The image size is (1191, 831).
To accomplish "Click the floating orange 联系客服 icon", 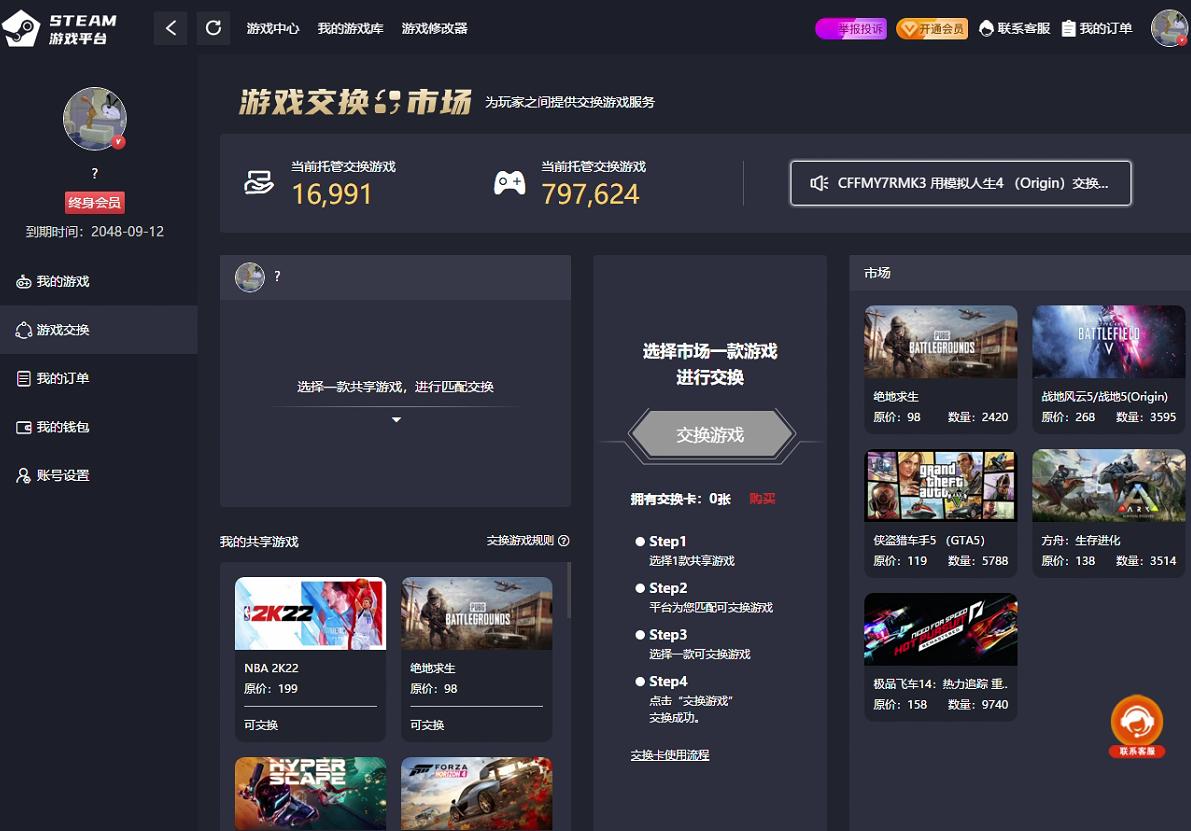I will 1136,725.
